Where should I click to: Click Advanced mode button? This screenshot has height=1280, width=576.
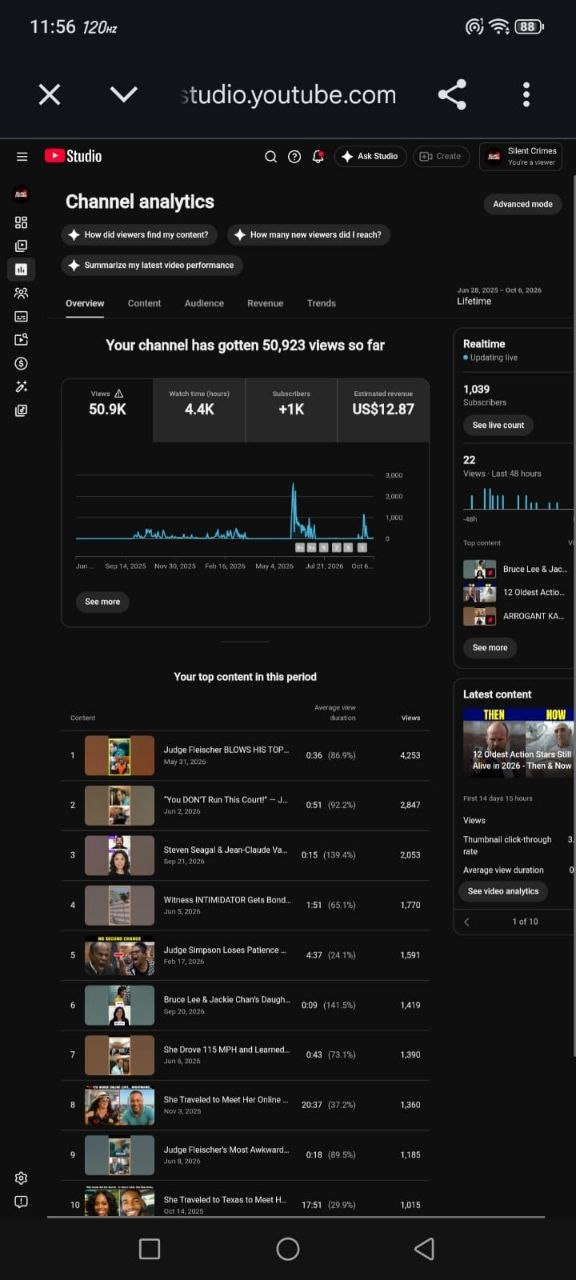[522, 204]
